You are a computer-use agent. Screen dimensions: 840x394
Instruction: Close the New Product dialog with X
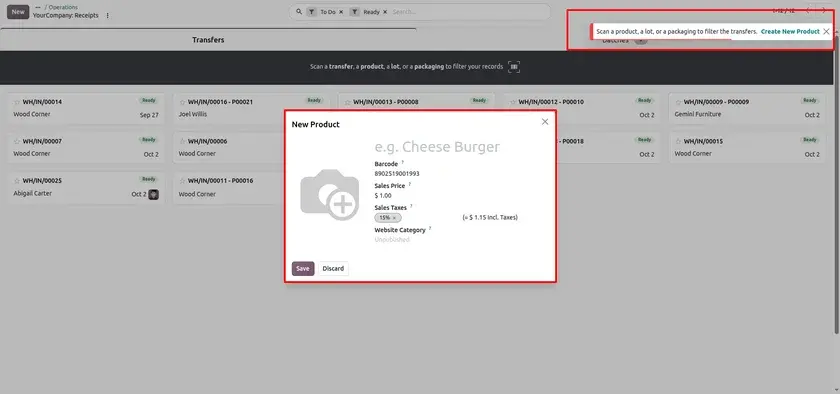[x=545, y=122]
